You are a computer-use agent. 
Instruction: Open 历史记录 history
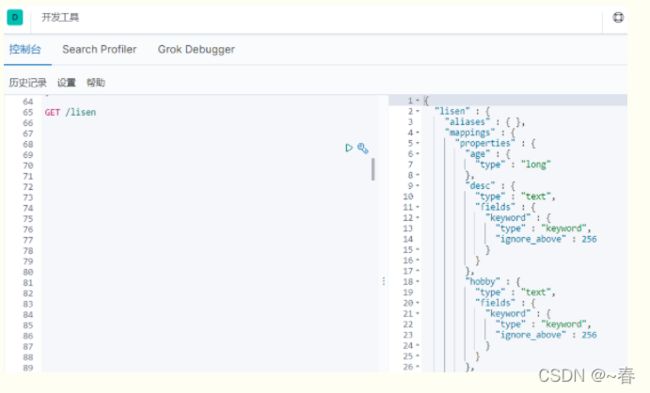(28, 82)
